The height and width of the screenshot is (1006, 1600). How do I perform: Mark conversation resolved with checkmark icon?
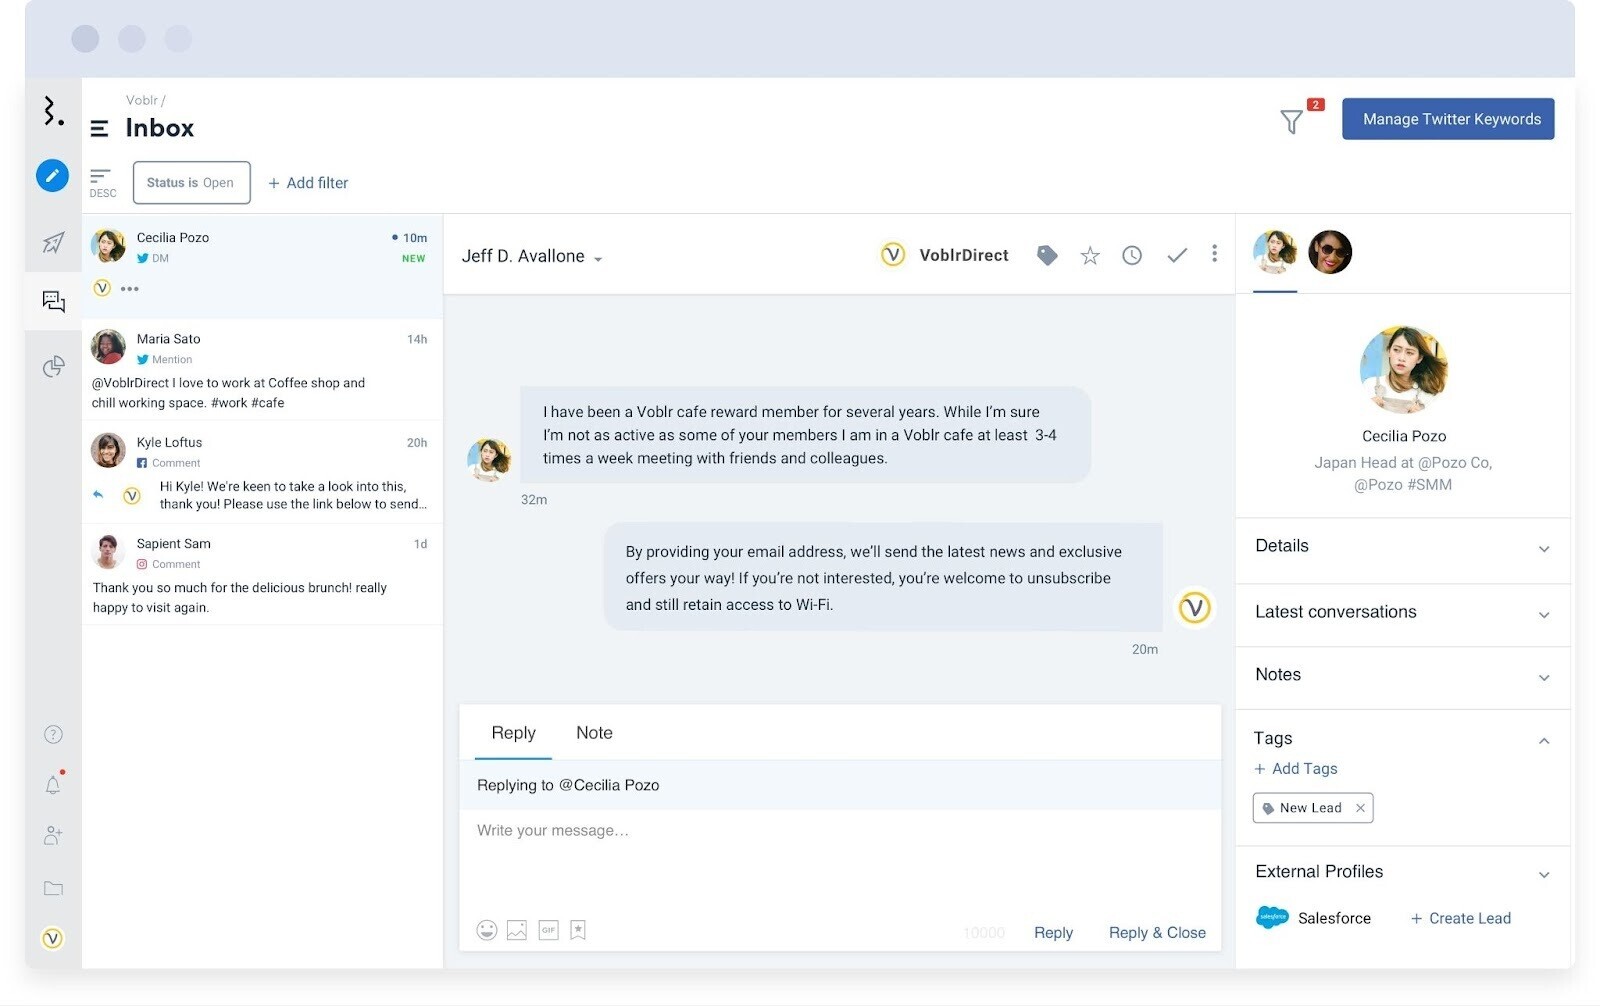(x=1177, y=256)
